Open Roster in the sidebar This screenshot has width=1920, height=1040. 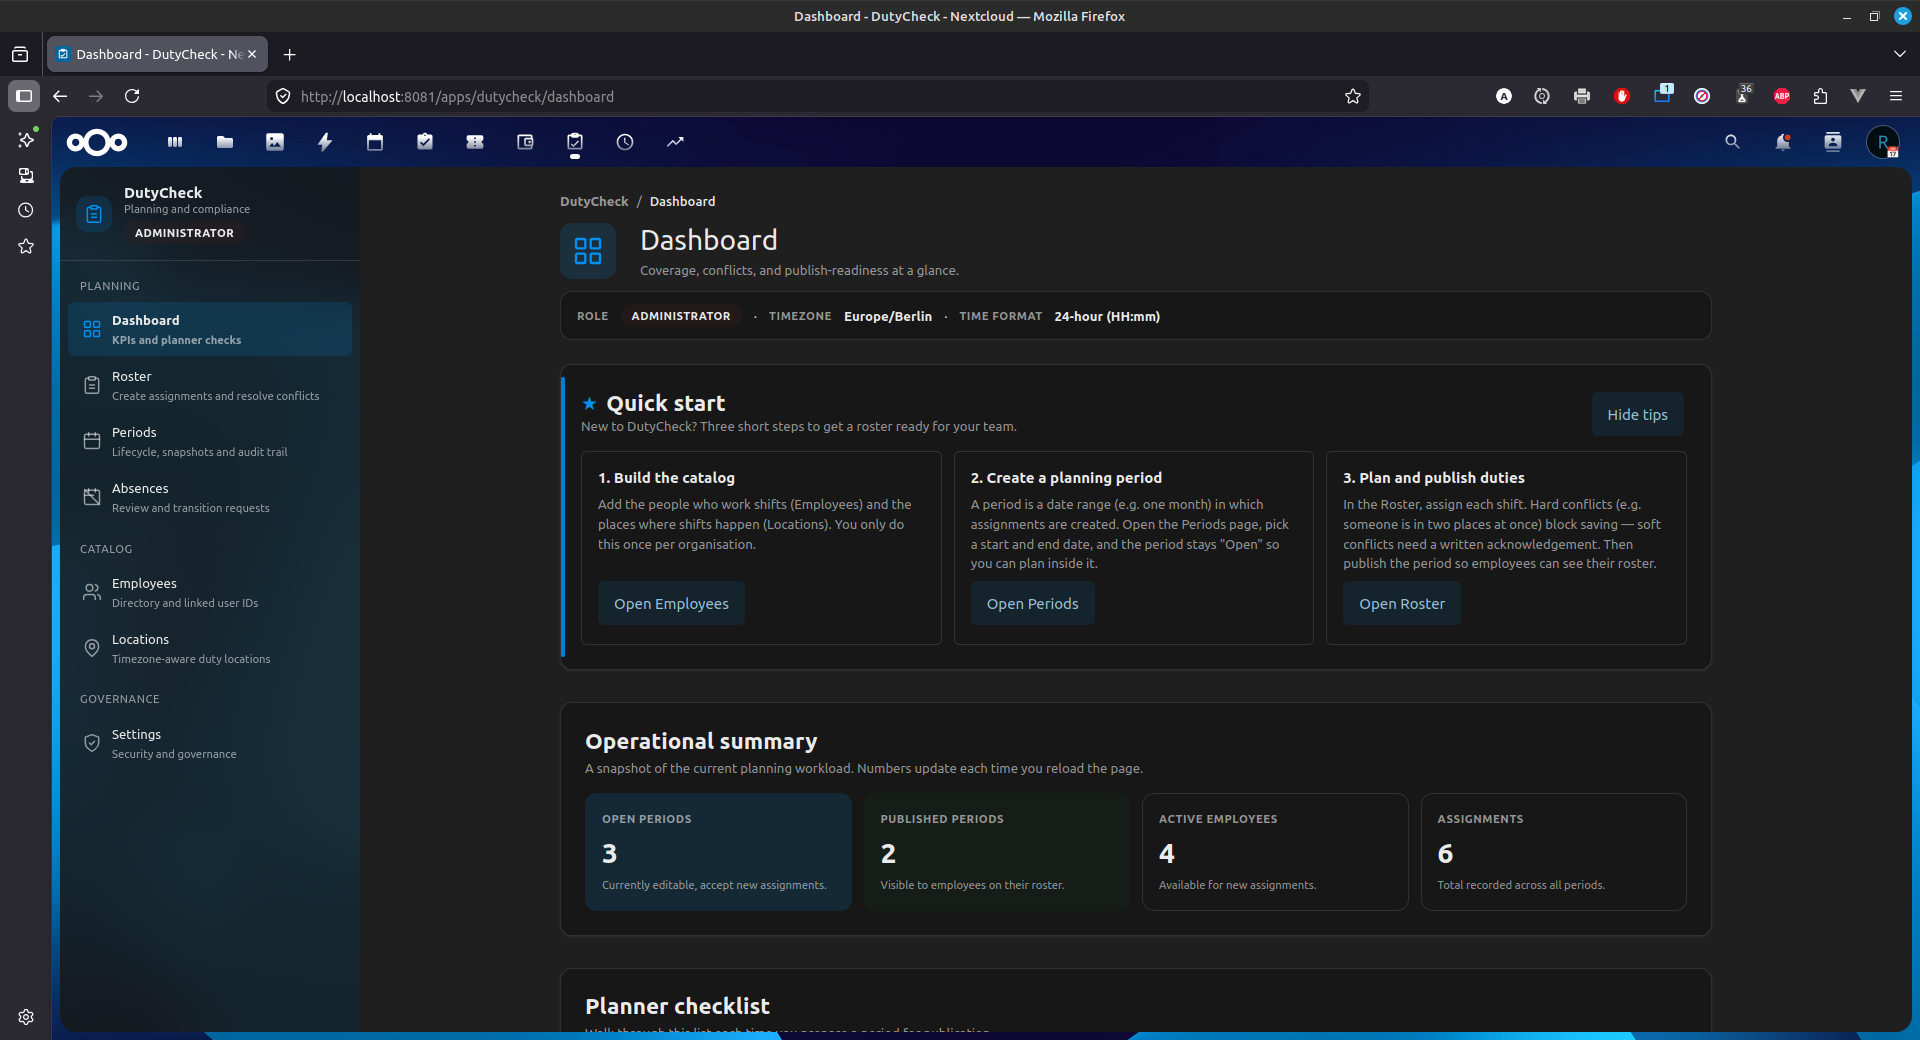click(210, 385)
